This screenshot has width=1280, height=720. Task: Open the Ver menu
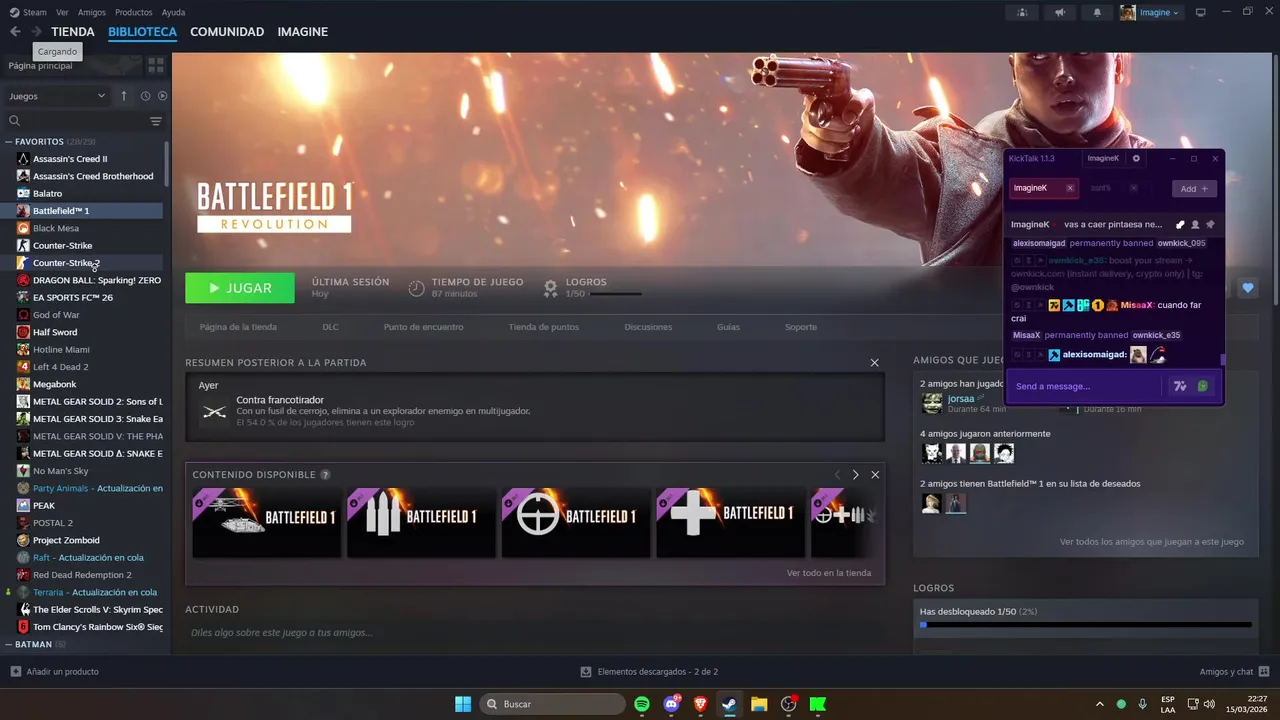(x=62, y=13)
